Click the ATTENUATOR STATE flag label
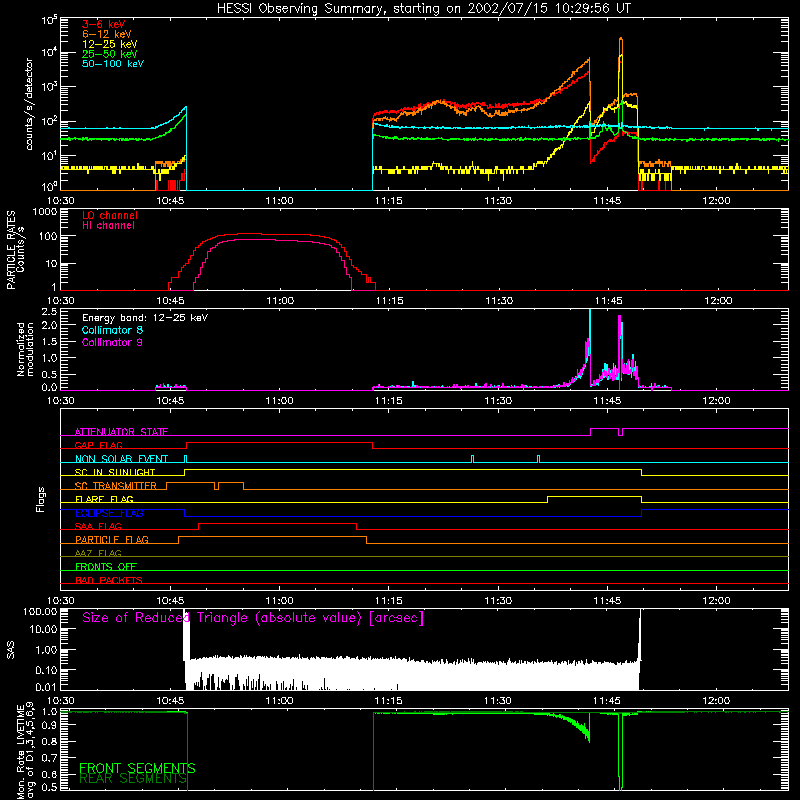The width and height of the screenshot is (800, 800). coord(121,432)
